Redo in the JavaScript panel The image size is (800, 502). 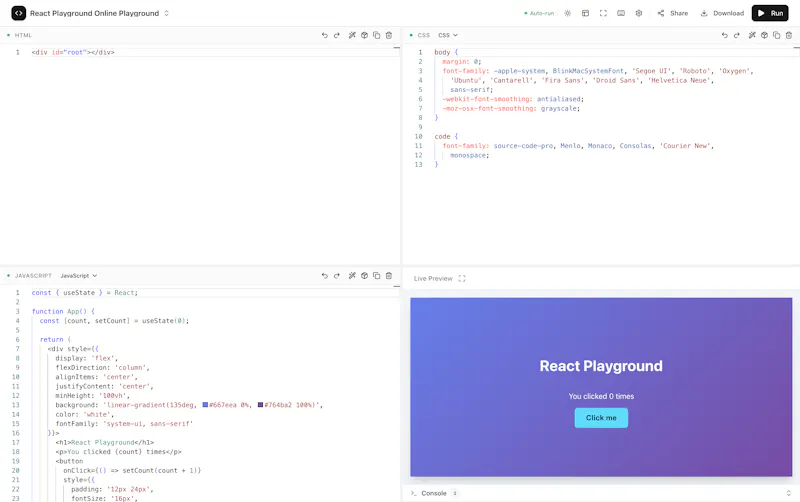pos(337,275)
